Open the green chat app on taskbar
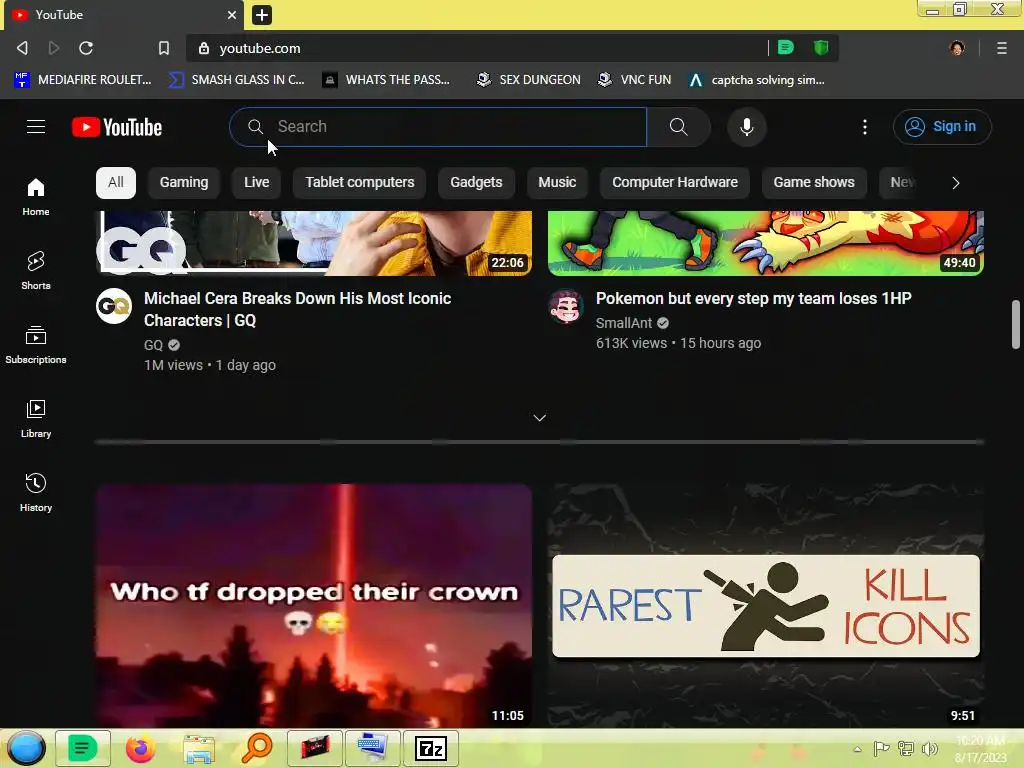The image size is (1024, 768). 83,748
